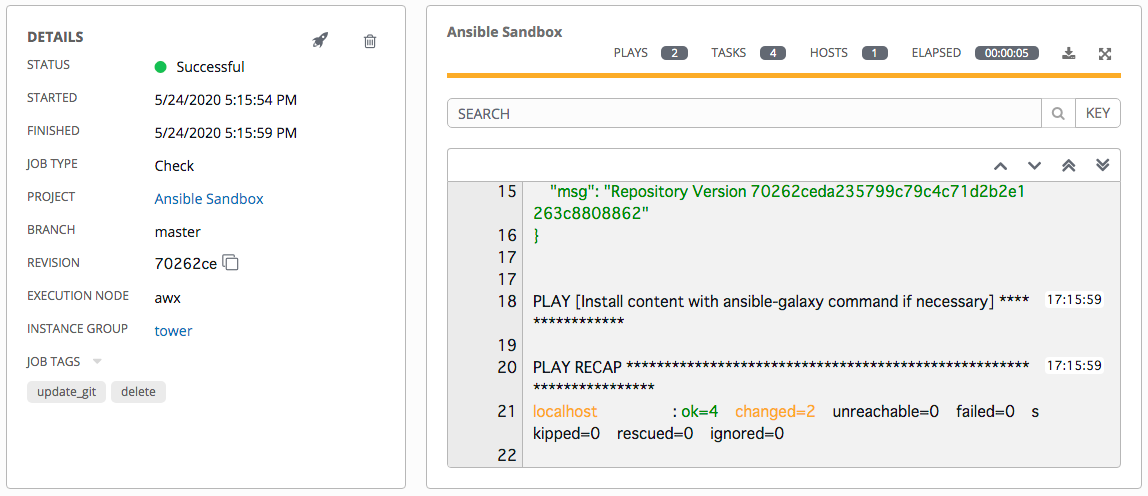Download the job output

[1068, 53]
